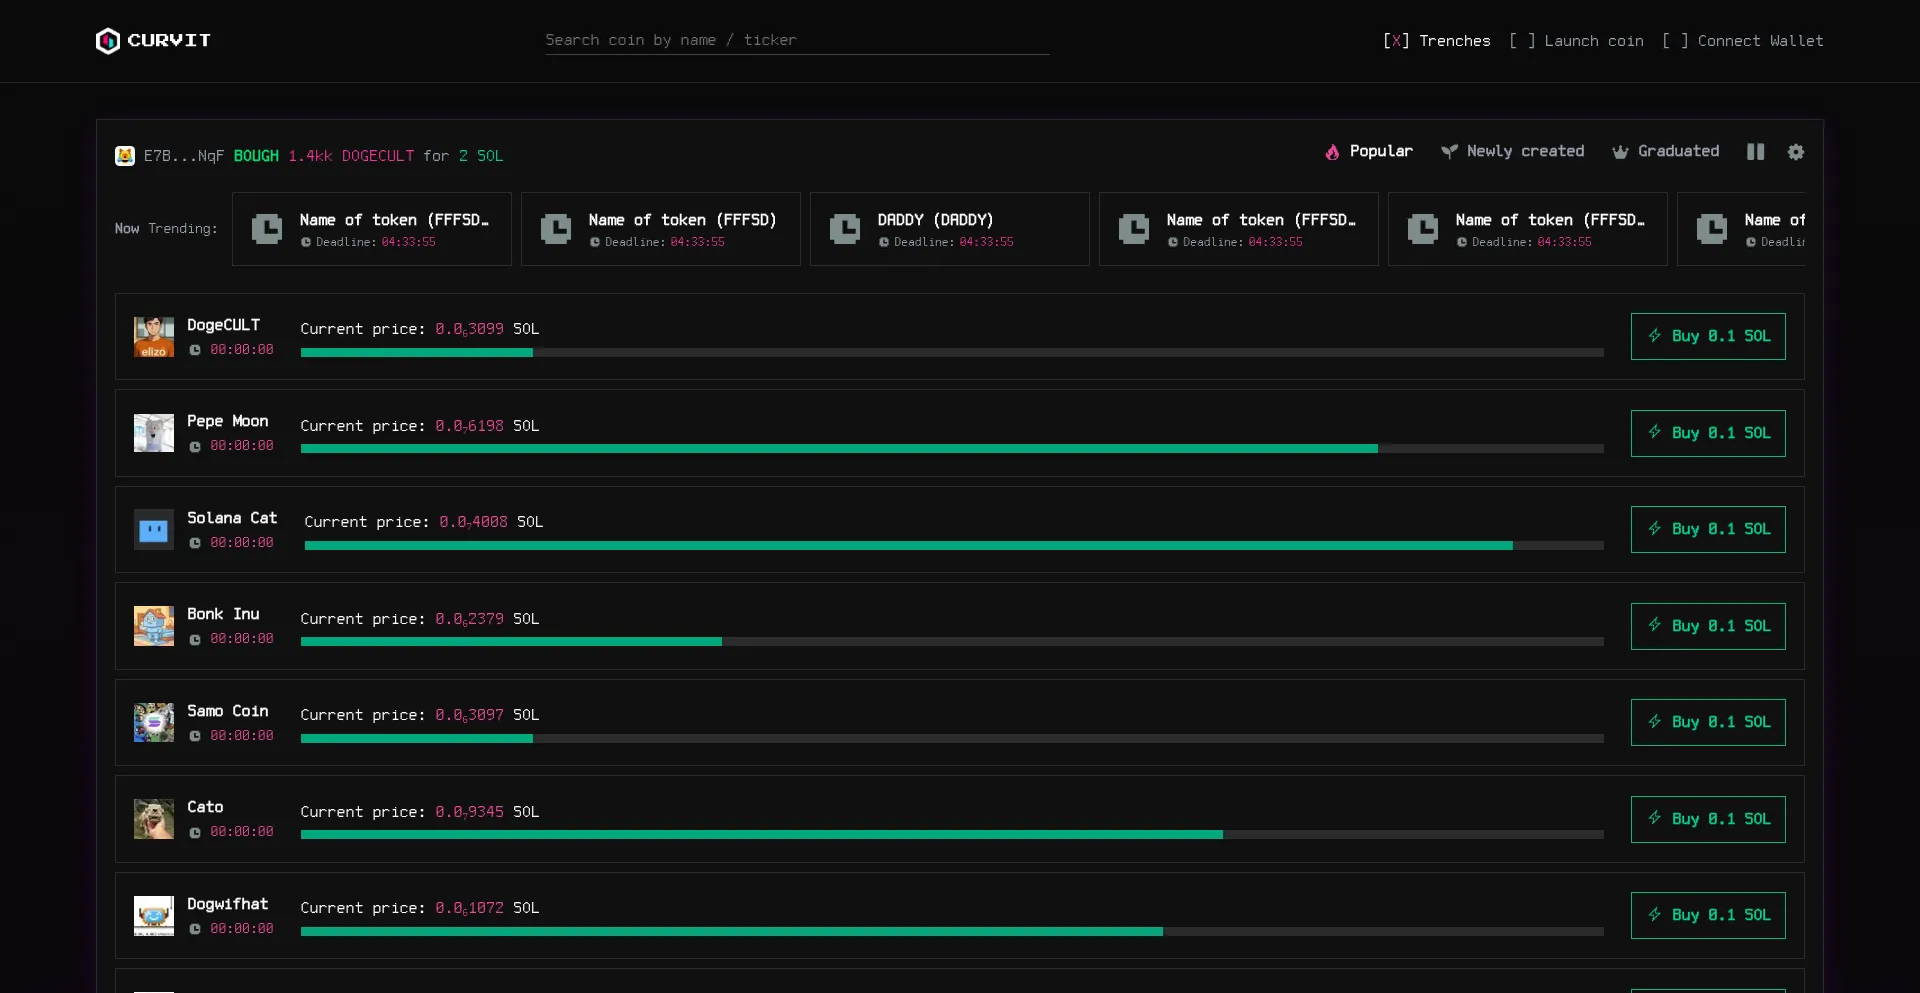Click the Solana Cat token avatar
1920x993 pixels.
[x=154, y=530]
